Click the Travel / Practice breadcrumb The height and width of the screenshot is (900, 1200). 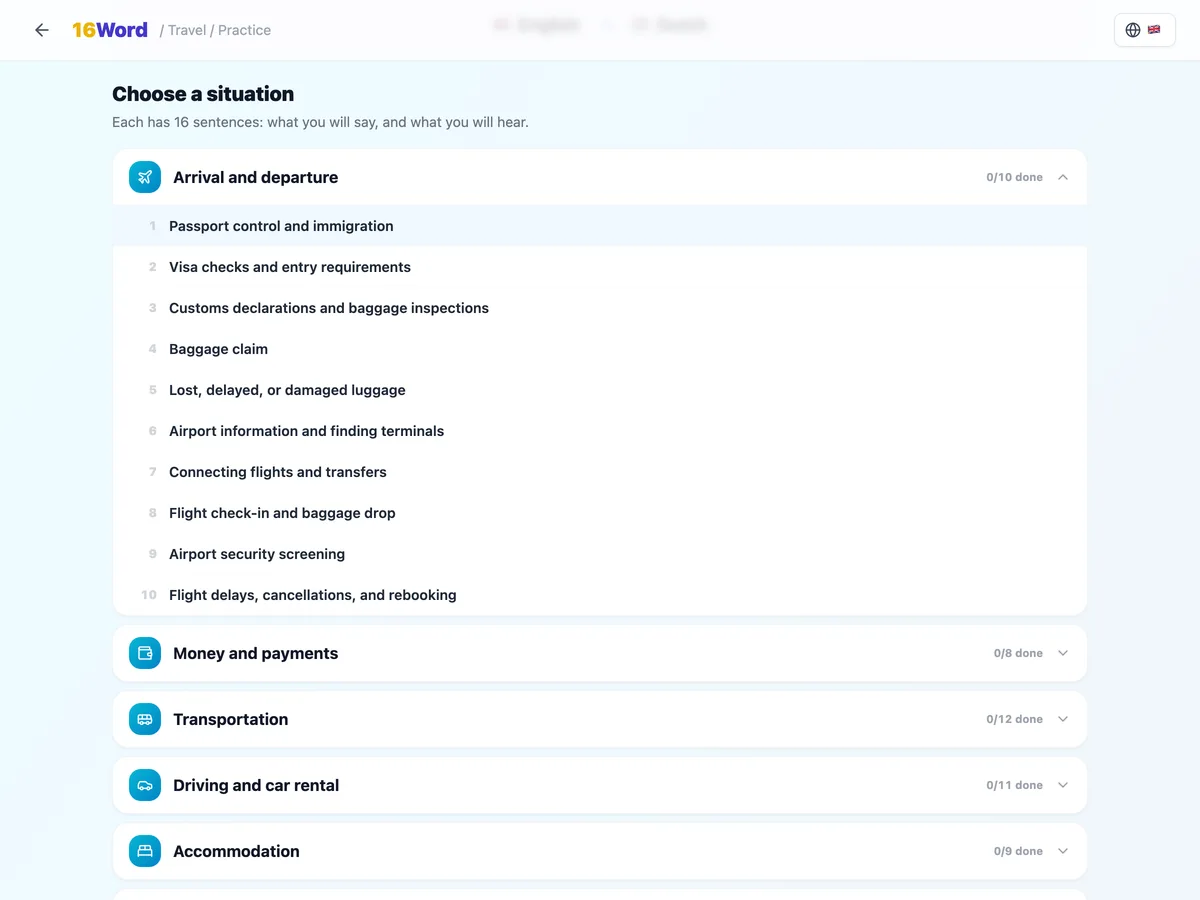(x=215, y=30)
